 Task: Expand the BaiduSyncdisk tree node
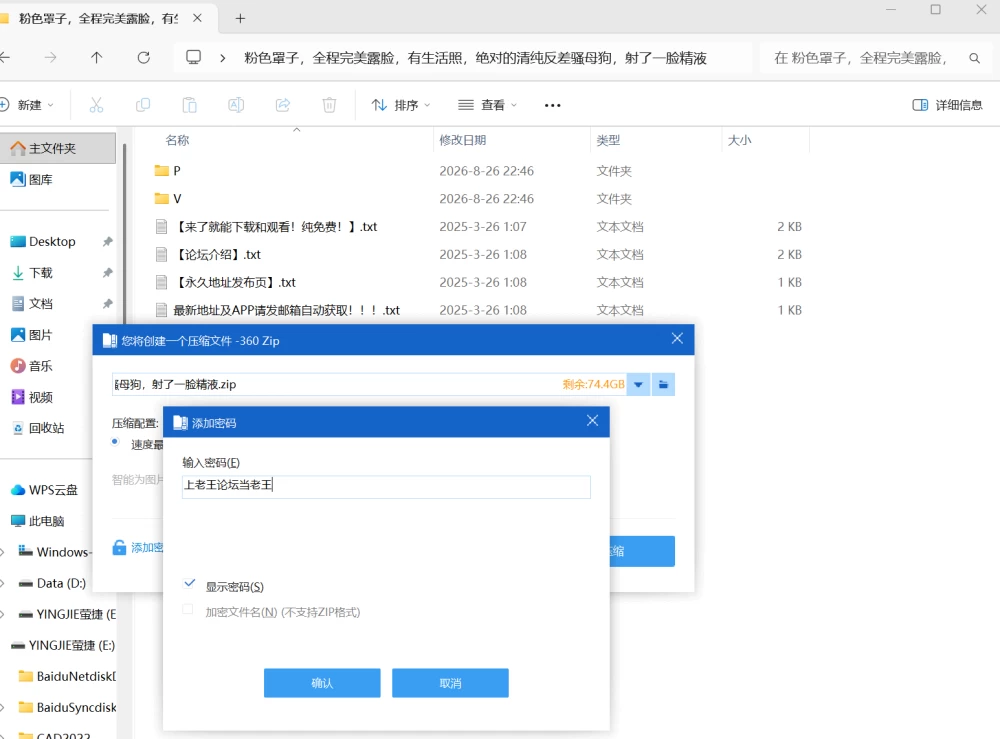3,708
